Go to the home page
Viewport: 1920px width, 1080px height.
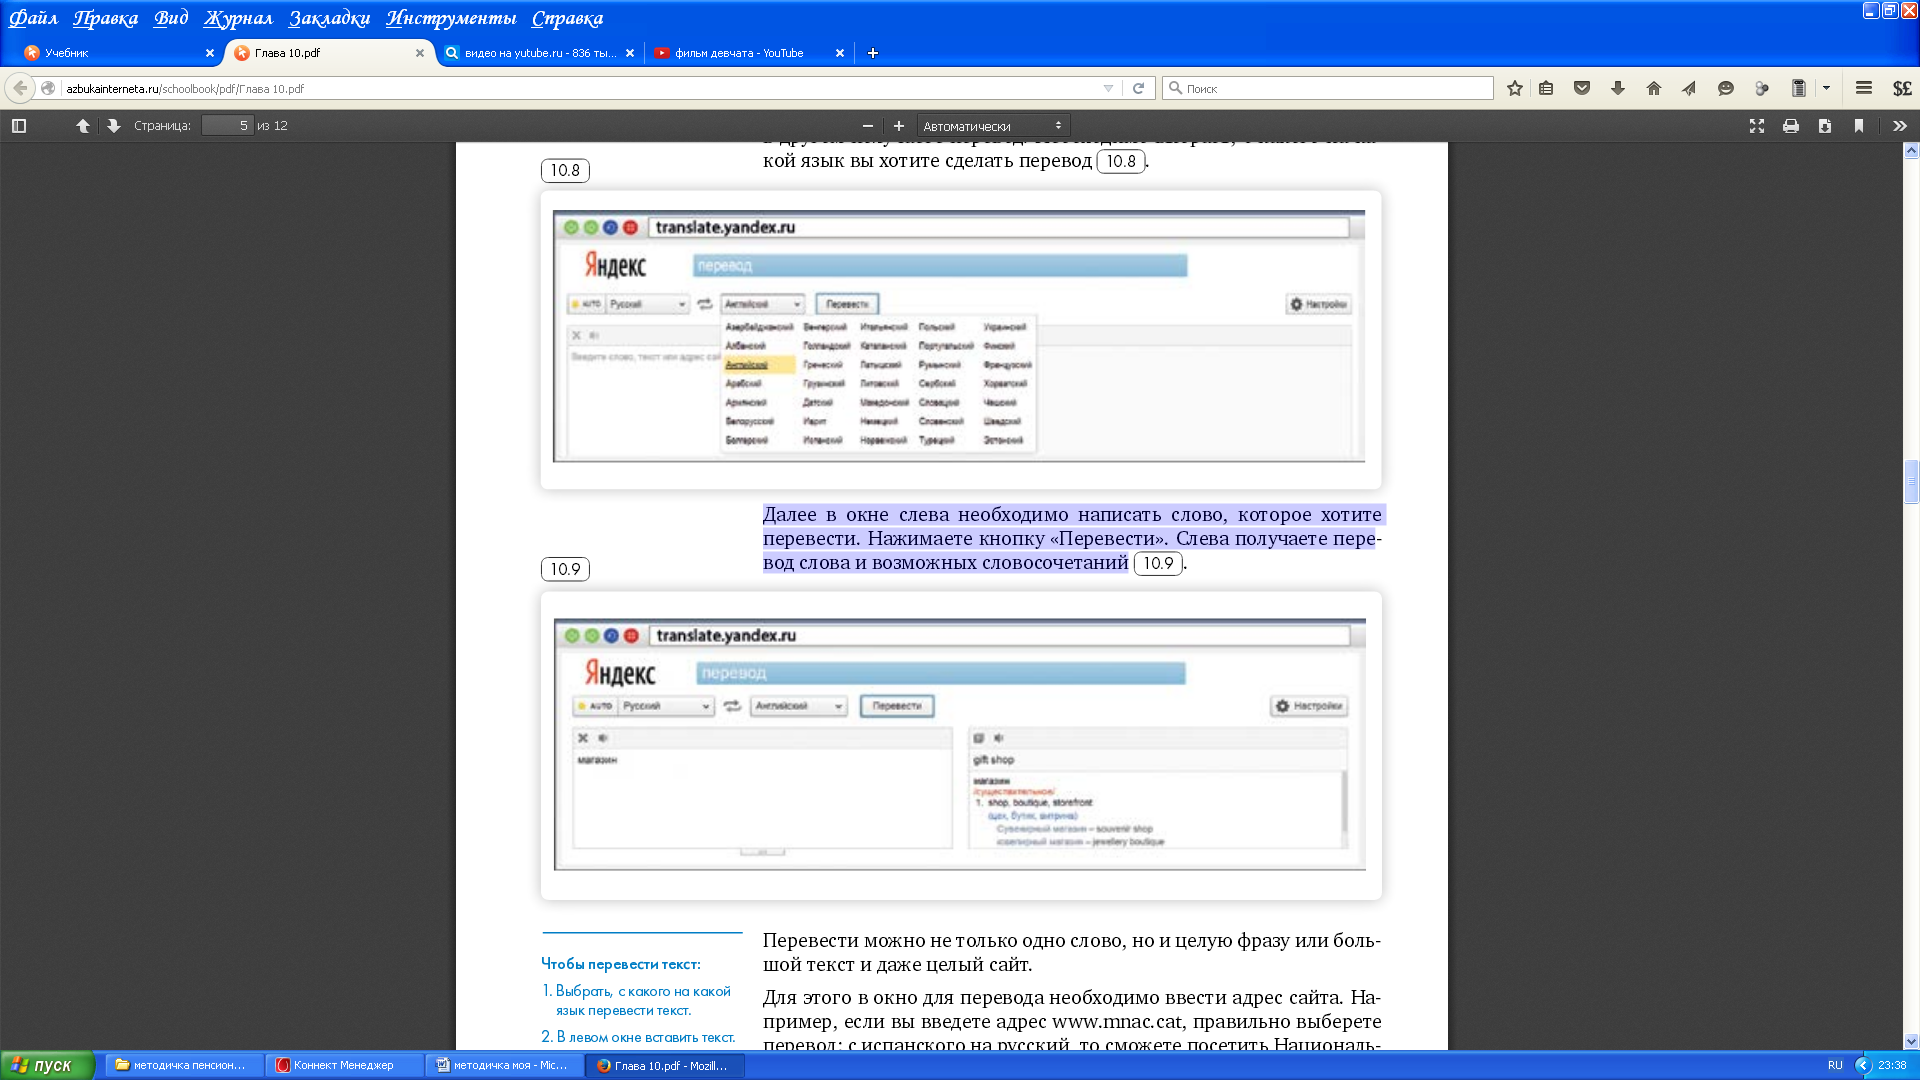point(1654,88)
